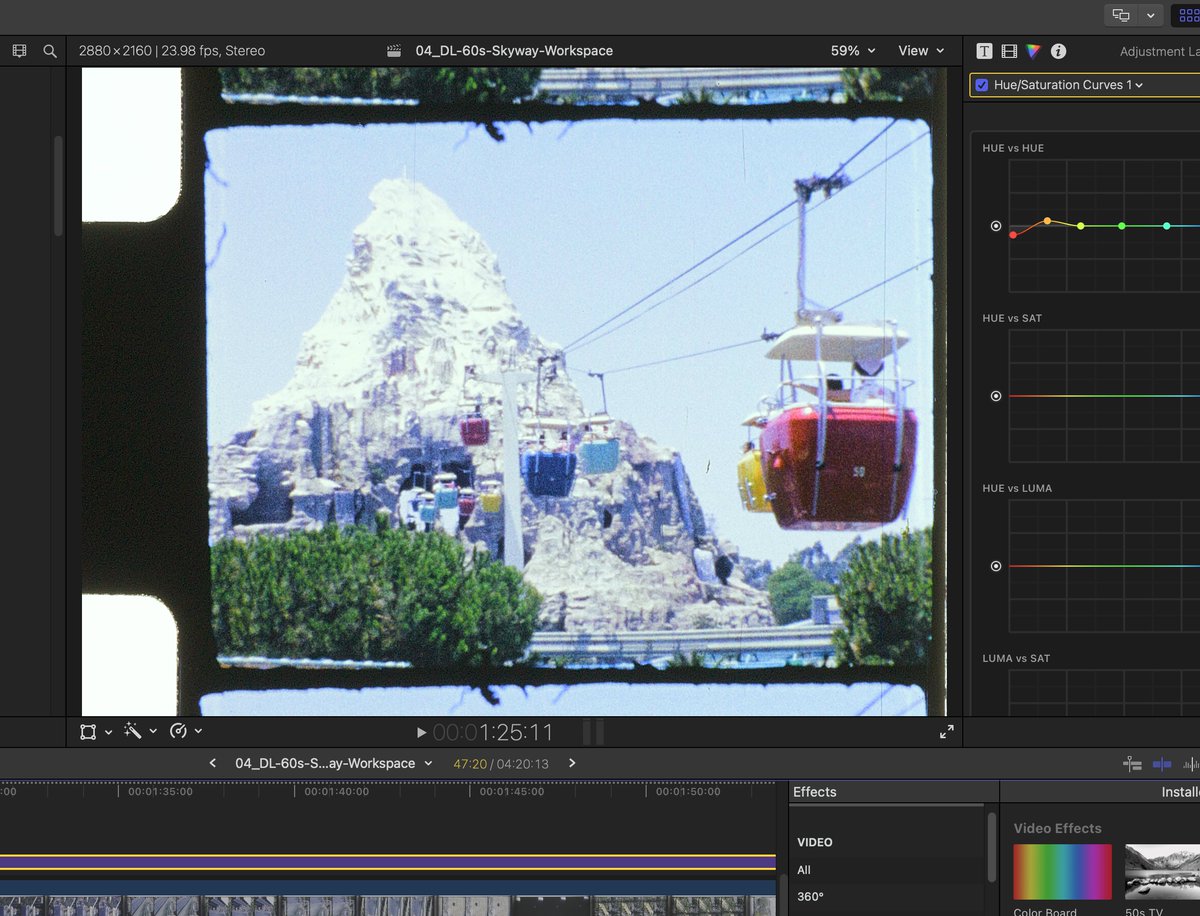1200x916 pixels.
Task: Click the HUE vs LUMA curve line
Action: (x=1104, y=566)
